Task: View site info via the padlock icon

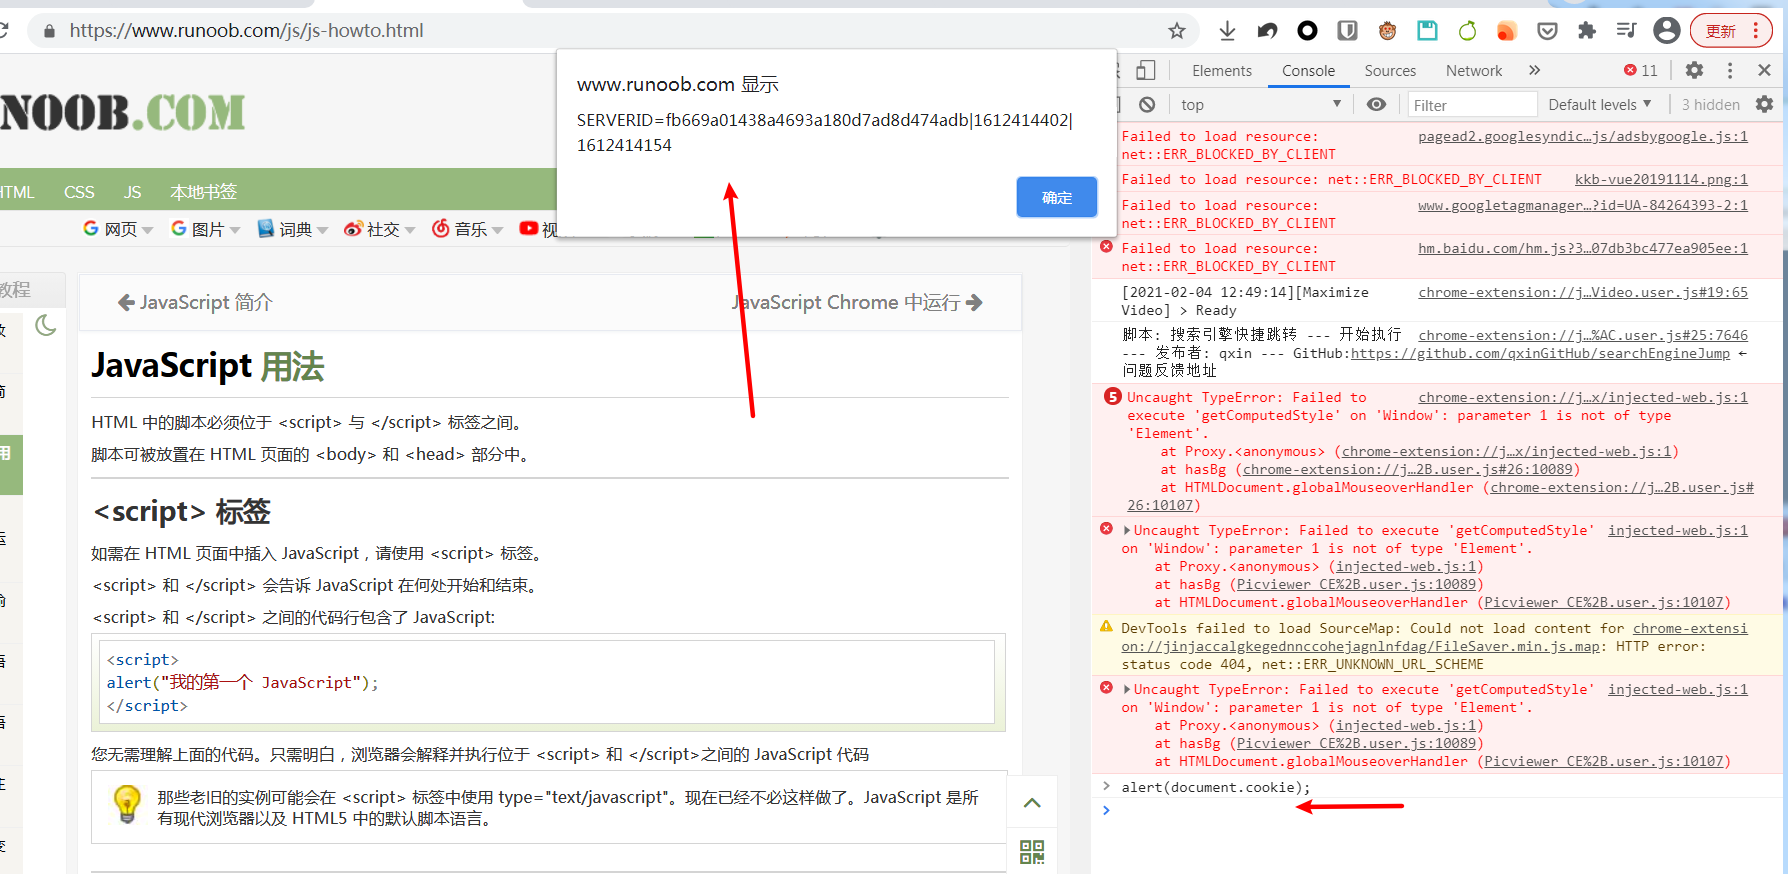Action: point(49,31)
